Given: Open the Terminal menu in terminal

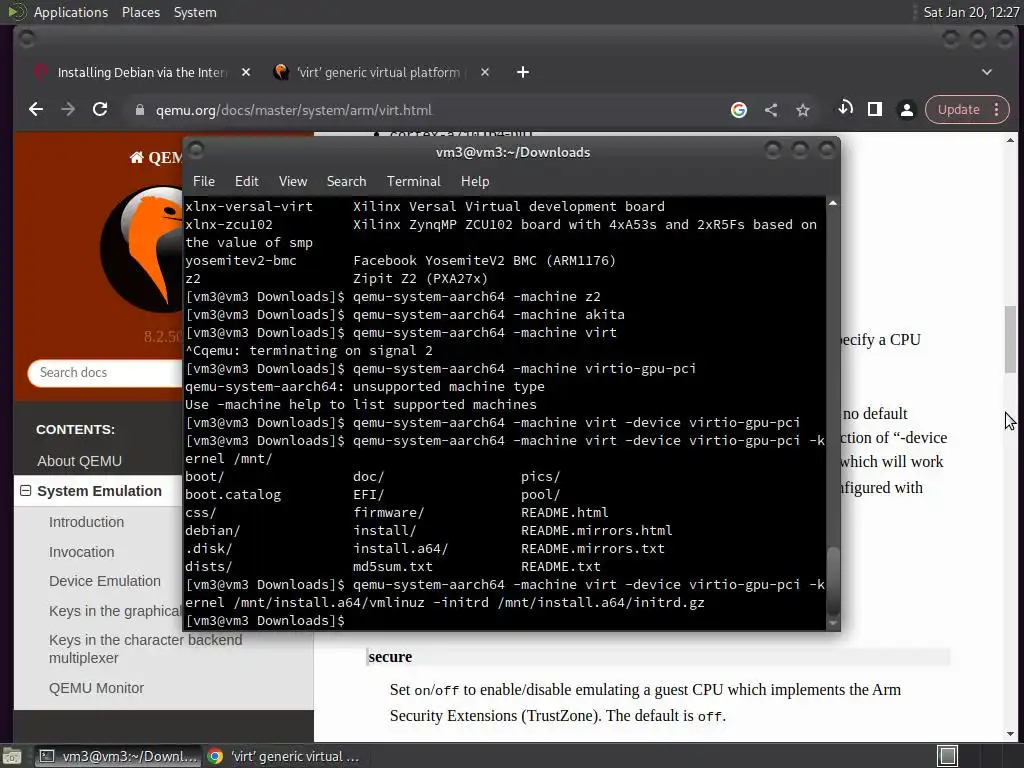Looking at the screenshot, I should (413, 182).
